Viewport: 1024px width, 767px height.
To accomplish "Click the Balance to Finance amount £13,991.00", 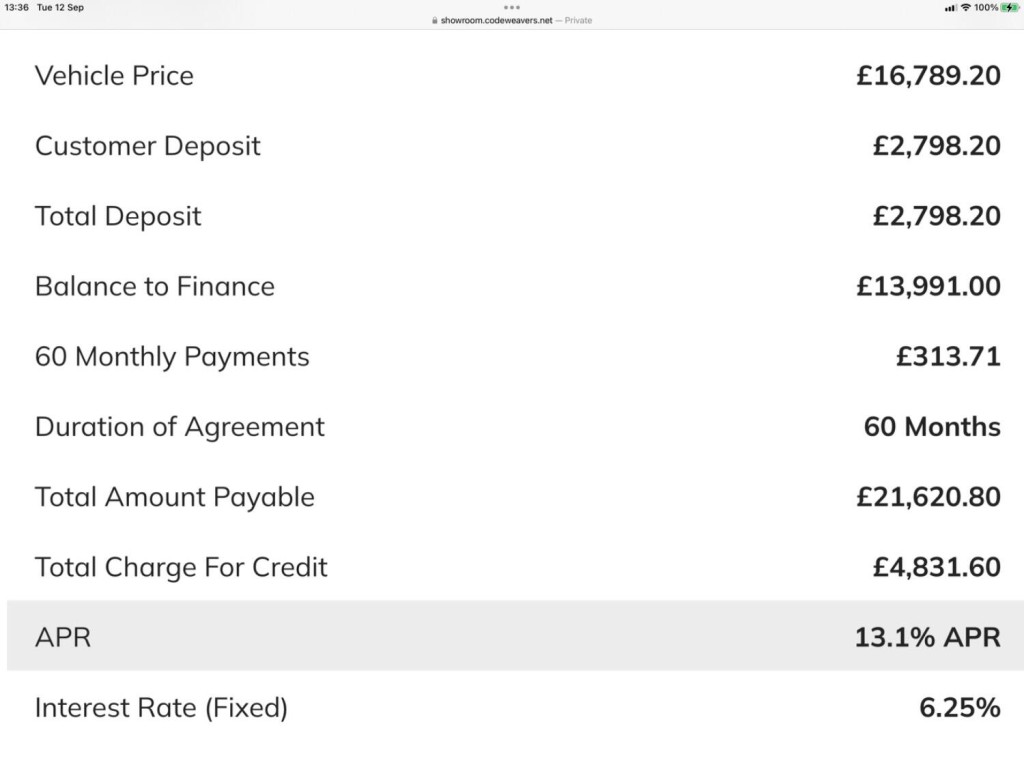I will (x=929, y=286).
